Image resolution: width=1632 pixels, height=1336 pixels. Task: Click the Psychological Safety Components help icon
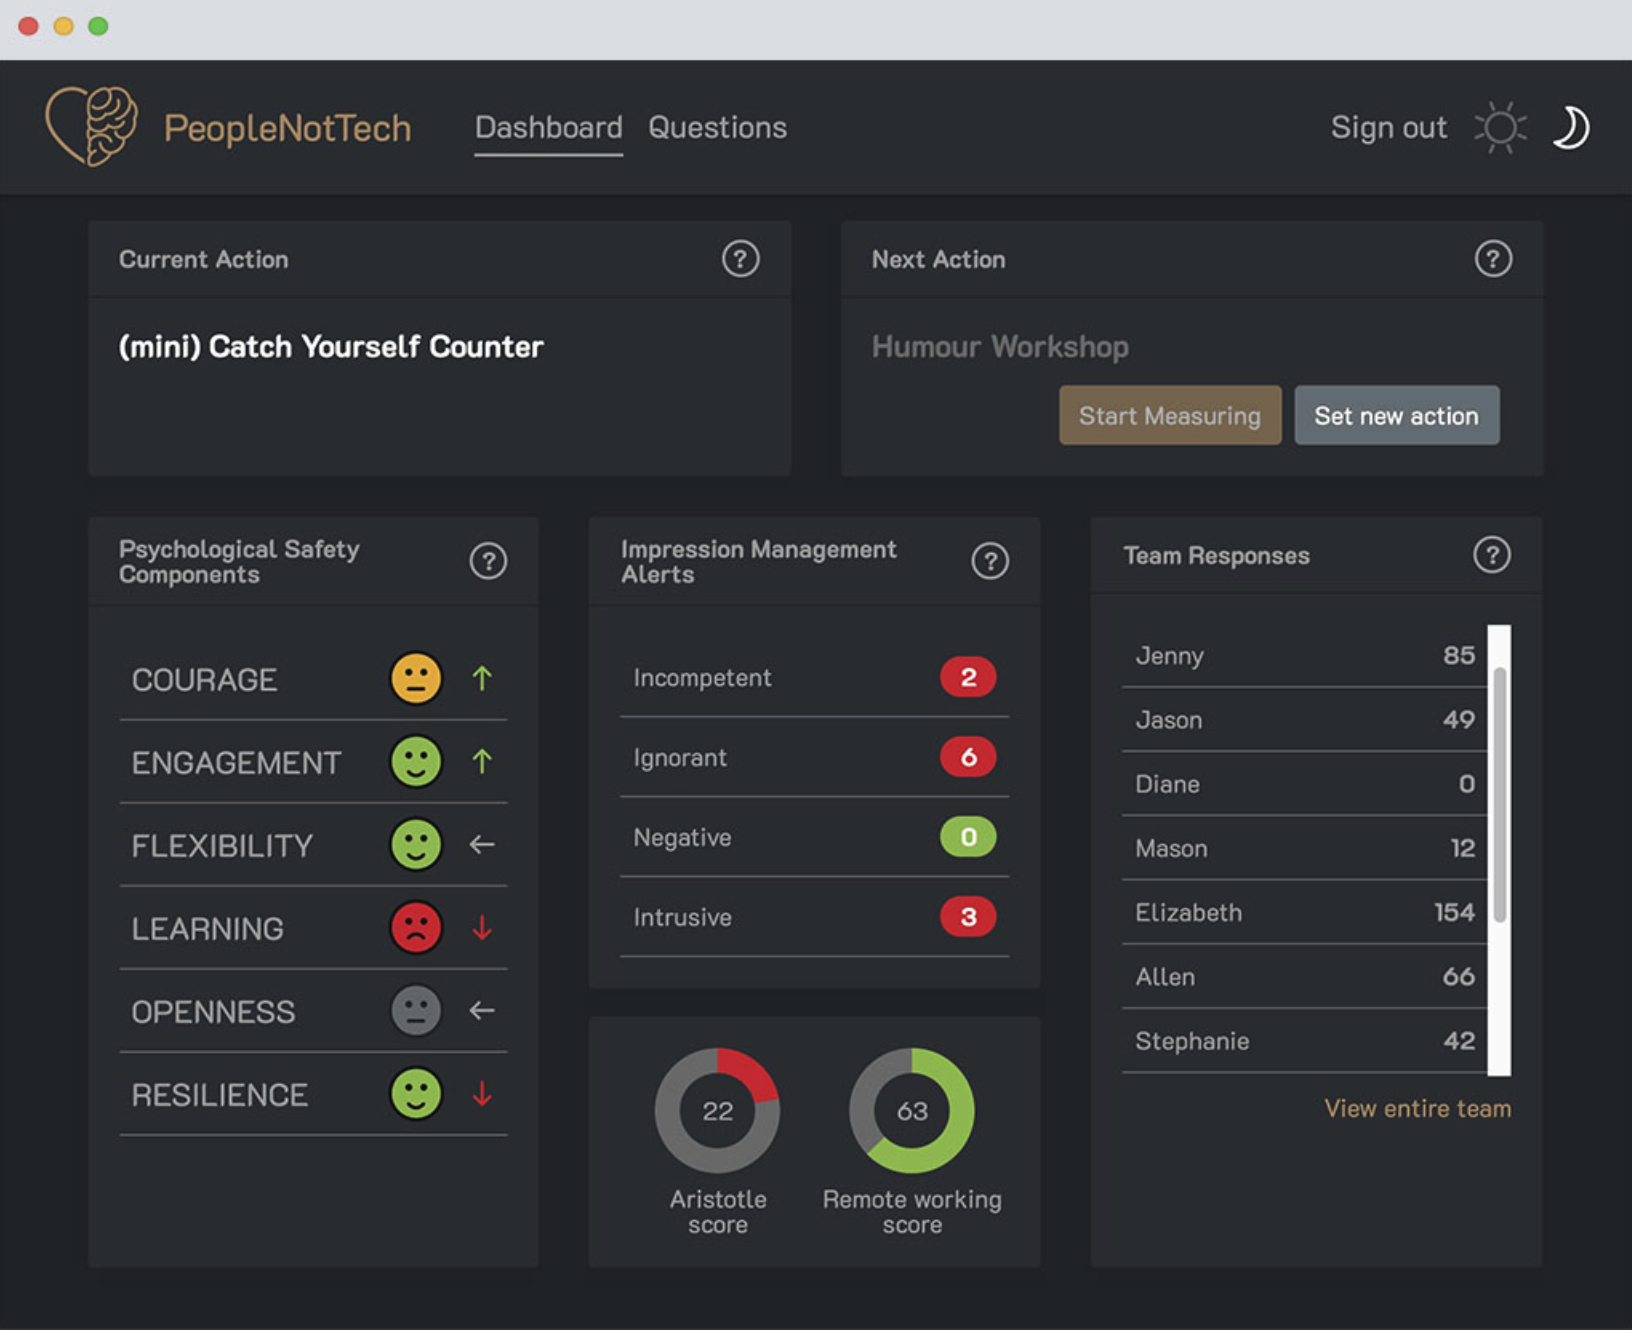(x=487, y=561)
